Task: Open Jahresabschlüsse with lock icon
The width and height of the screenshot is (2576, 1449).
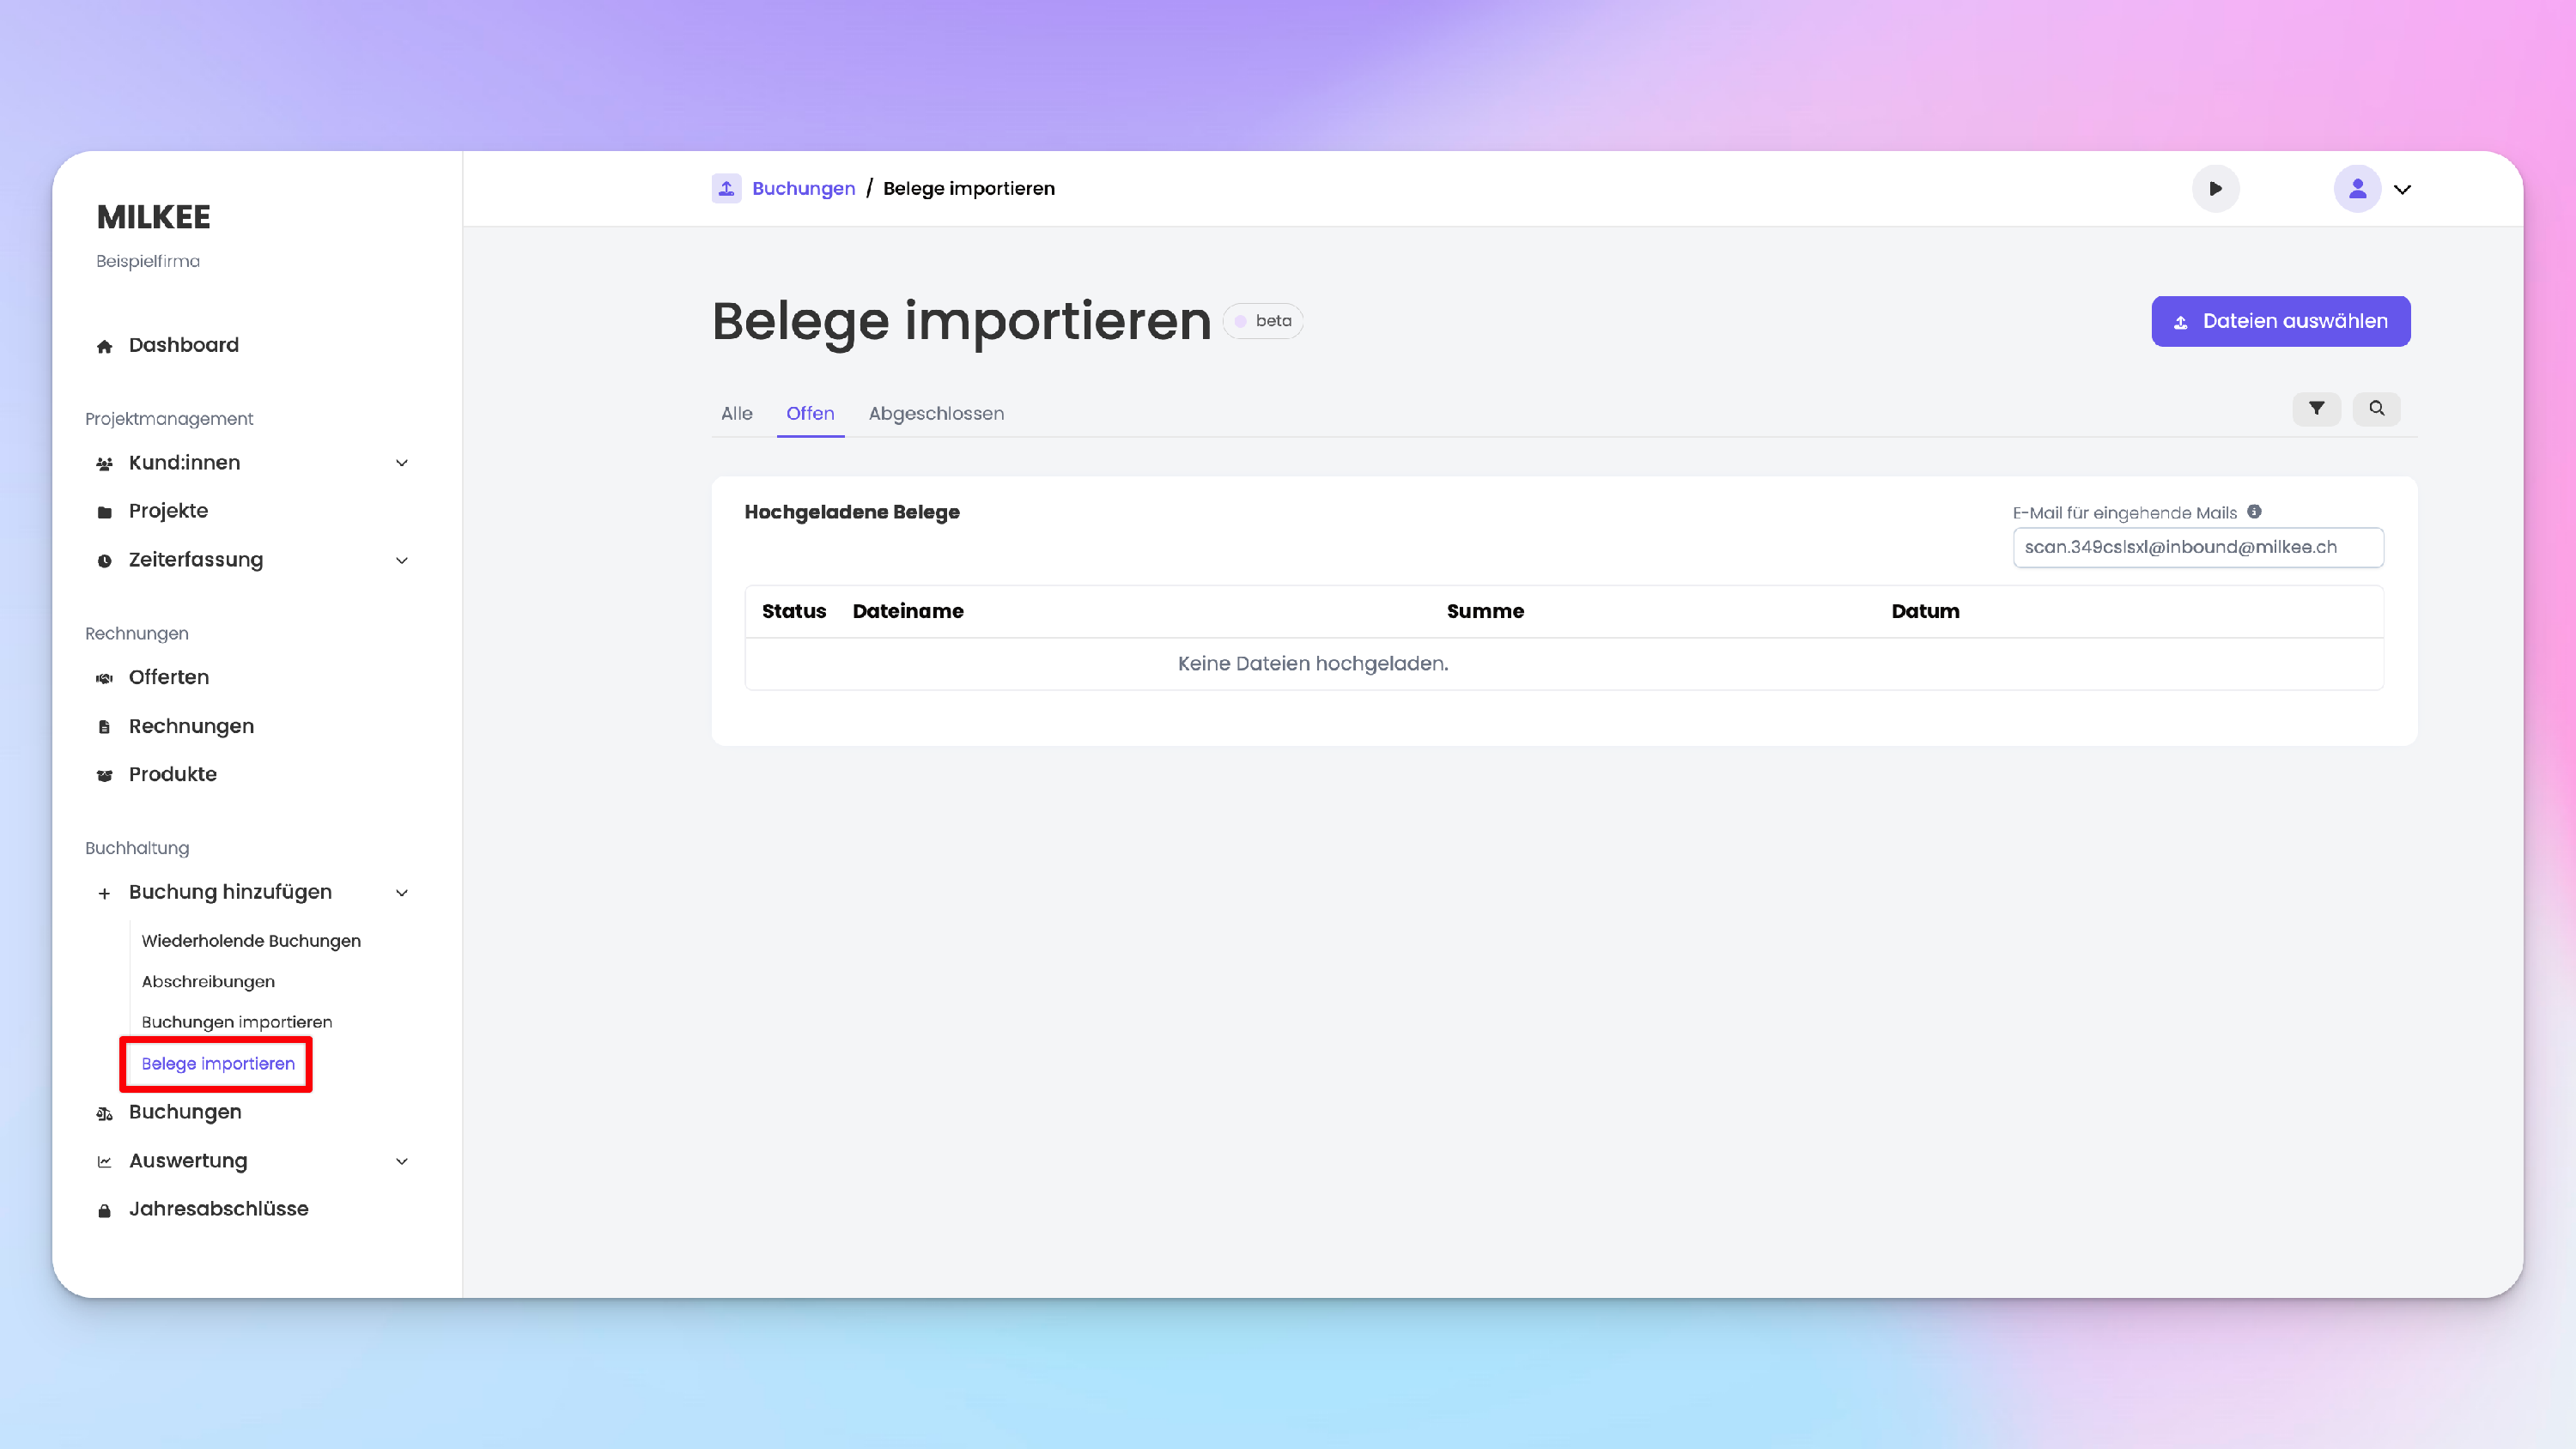Action: (105, 1210)
